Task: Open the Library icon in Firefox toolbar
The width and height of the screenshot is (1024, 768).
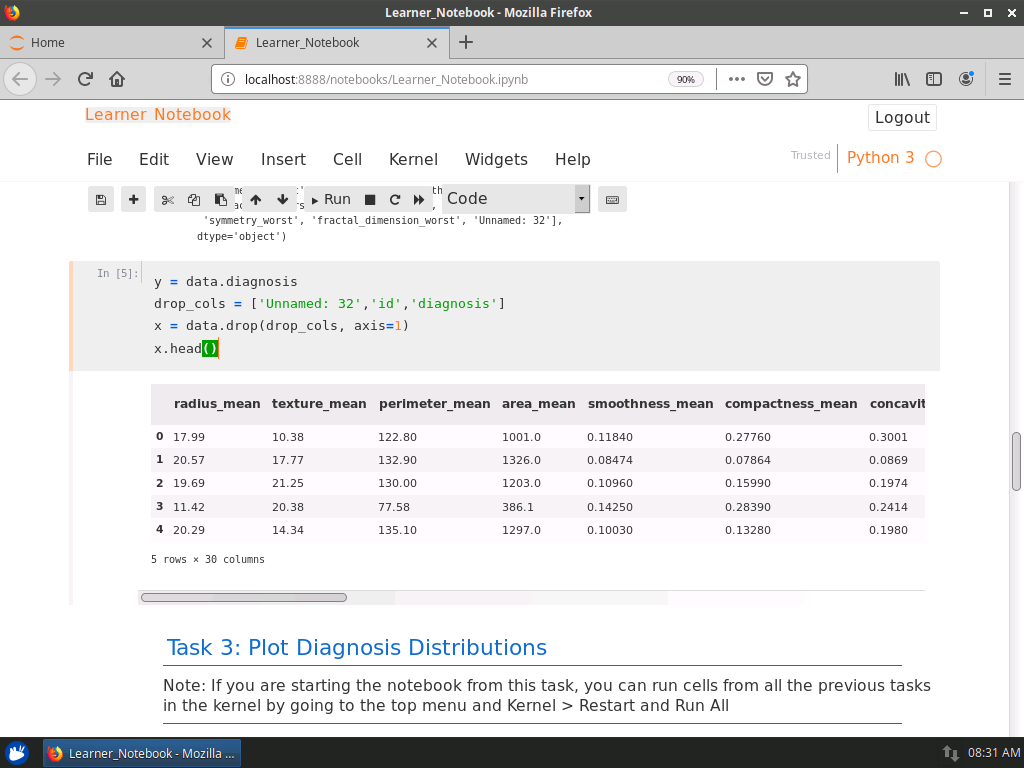Action: coord(902,79)
